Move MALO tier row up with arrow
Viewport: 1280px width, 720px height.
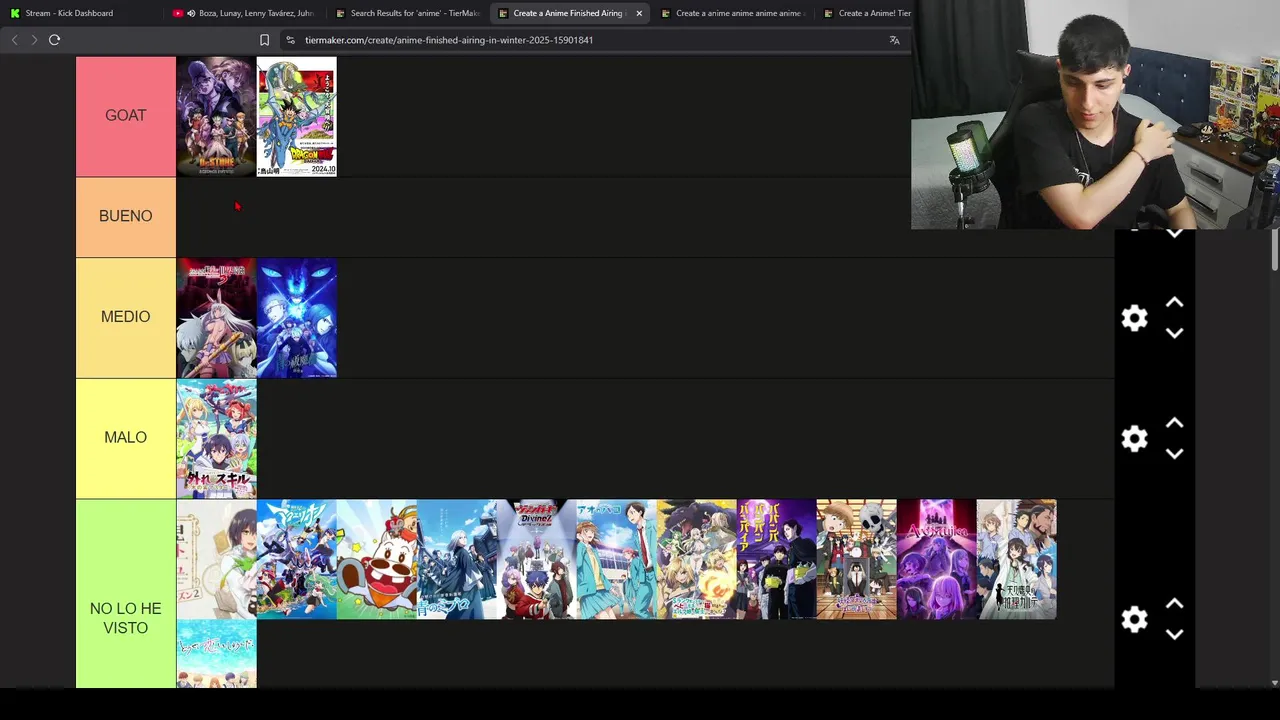(x=1174, y=423)
